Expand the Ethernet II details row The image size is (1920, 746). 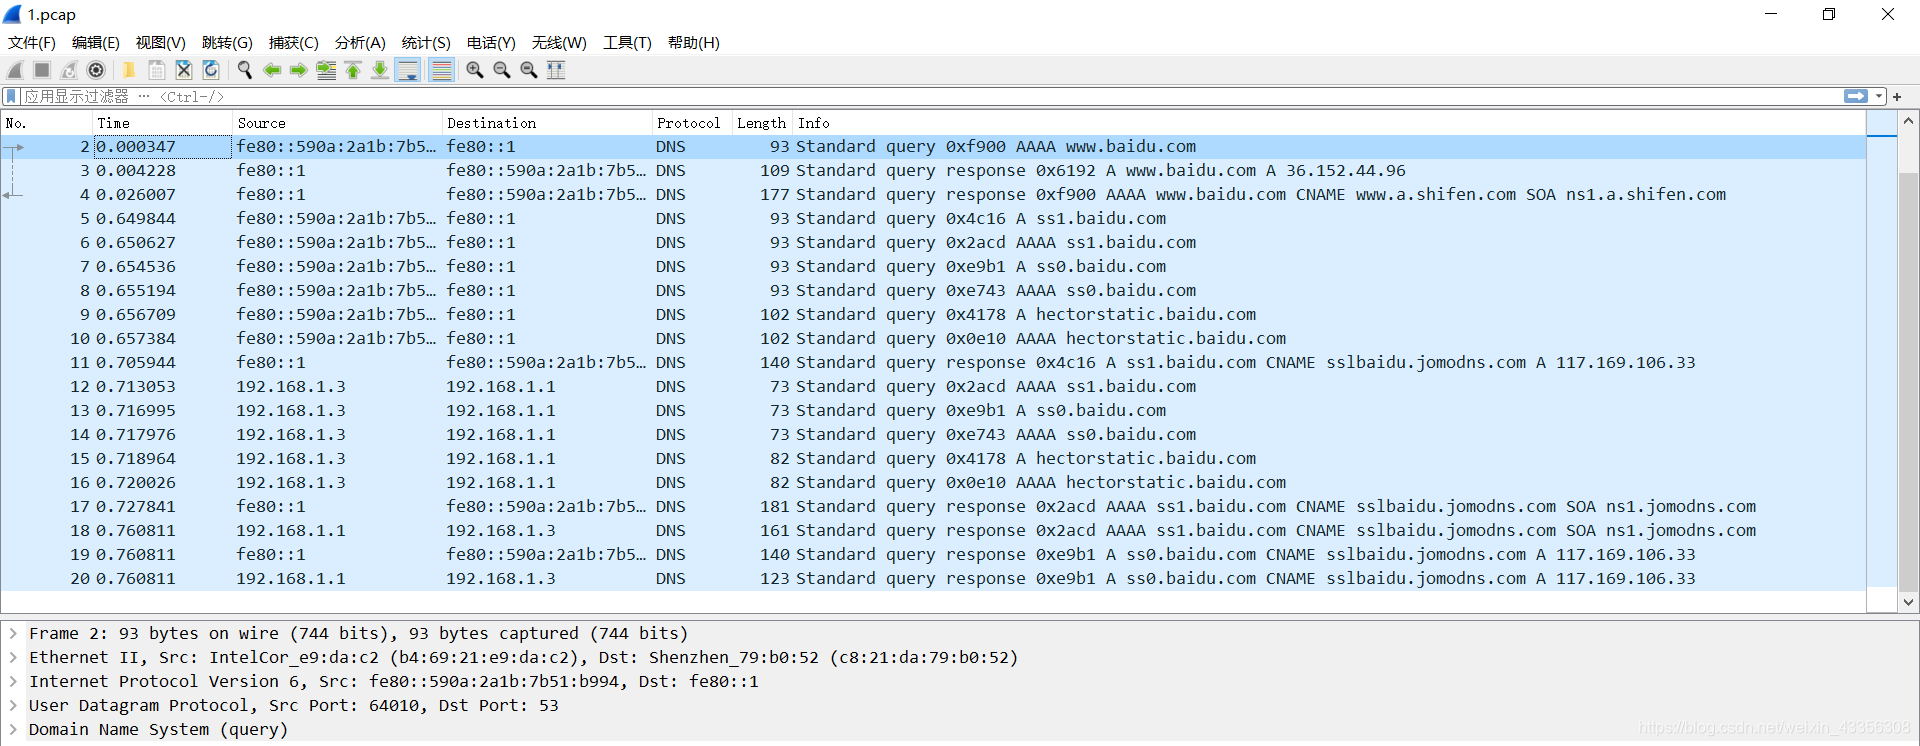click(13, 657)
